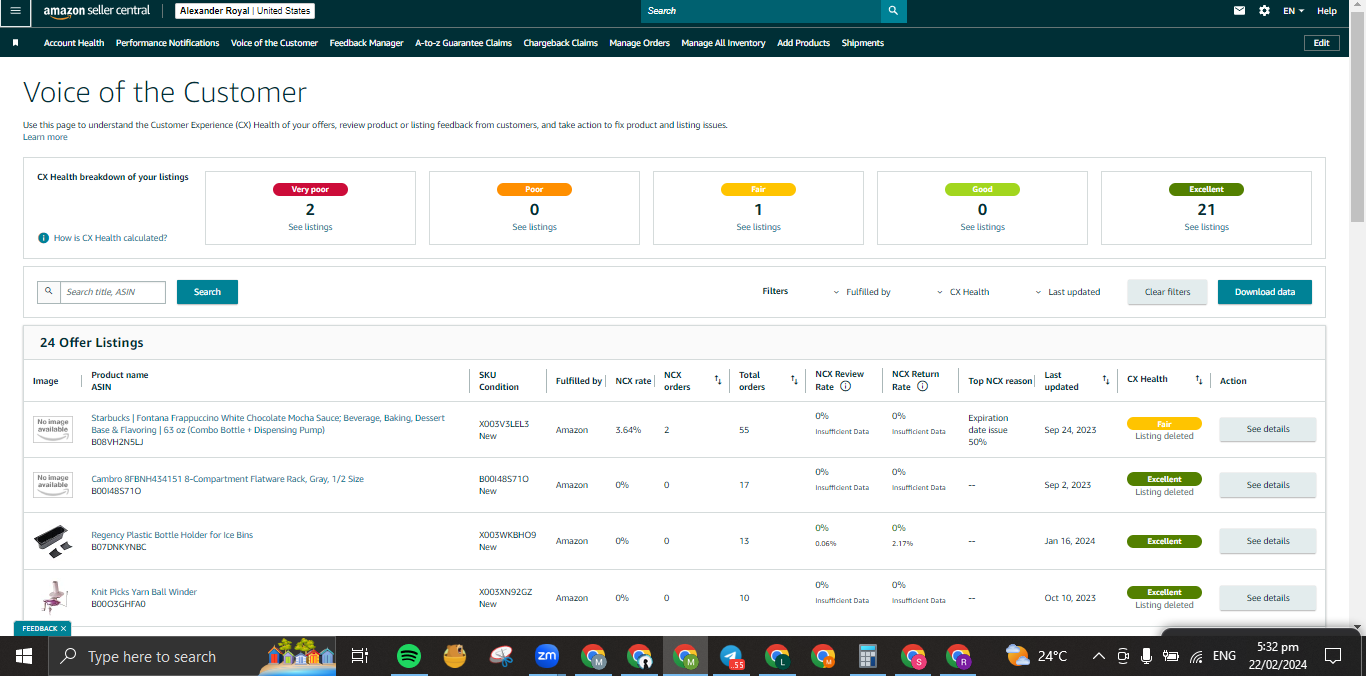Sort by NCX orders column
The width and height of the screenshot is (1366, 676).
click(x=718, y=380)
